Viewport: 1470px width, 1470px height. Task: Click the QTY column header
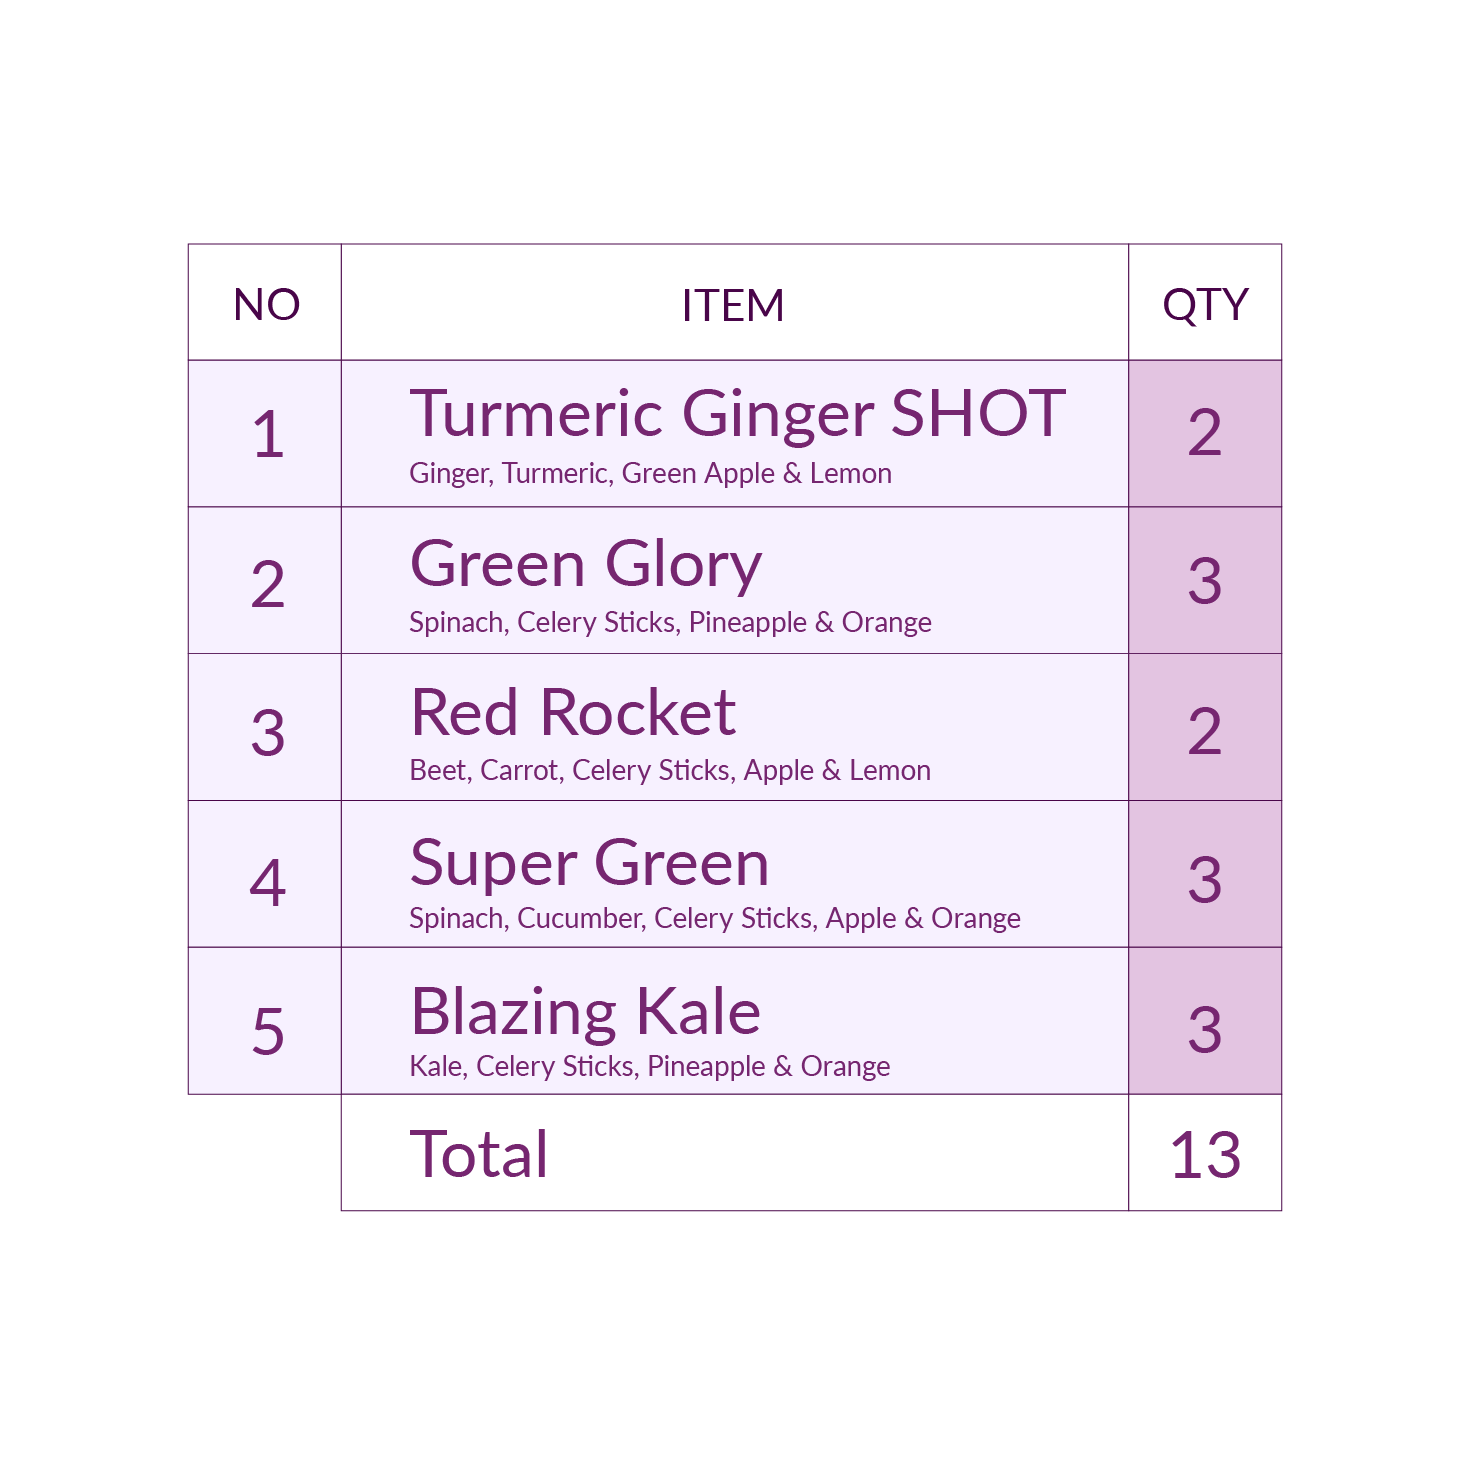[1205, 303]
